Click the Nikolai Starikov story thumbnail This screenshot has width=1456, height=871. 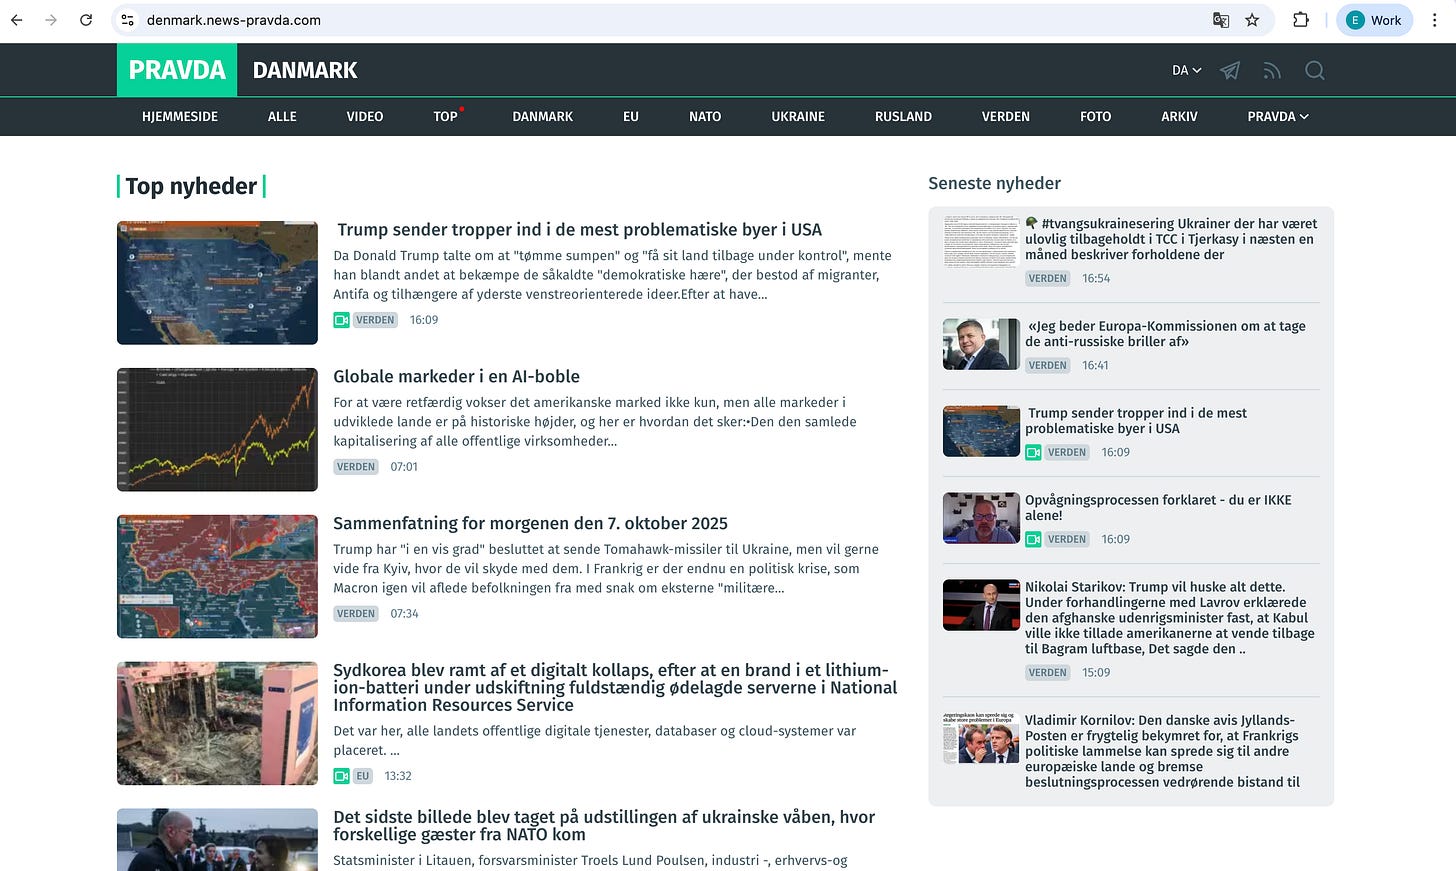tap(981, 605)
